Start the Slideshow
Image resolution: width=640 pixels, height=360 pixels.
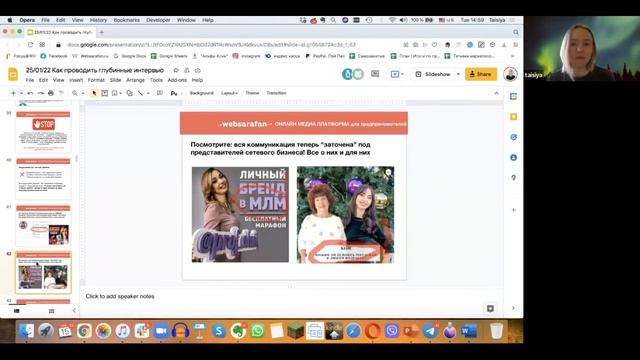[x=433, y=74]
